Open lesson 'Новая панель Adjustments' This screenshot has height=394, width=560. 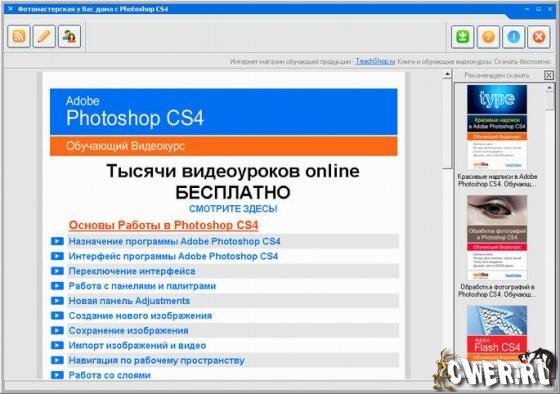point(129,301)
